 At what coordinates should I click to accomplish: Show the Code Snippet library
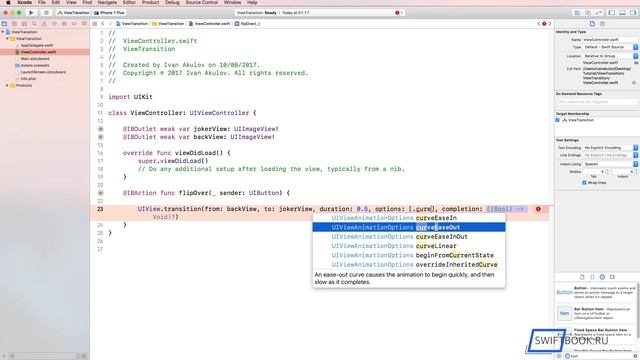(x=592, y=277)
